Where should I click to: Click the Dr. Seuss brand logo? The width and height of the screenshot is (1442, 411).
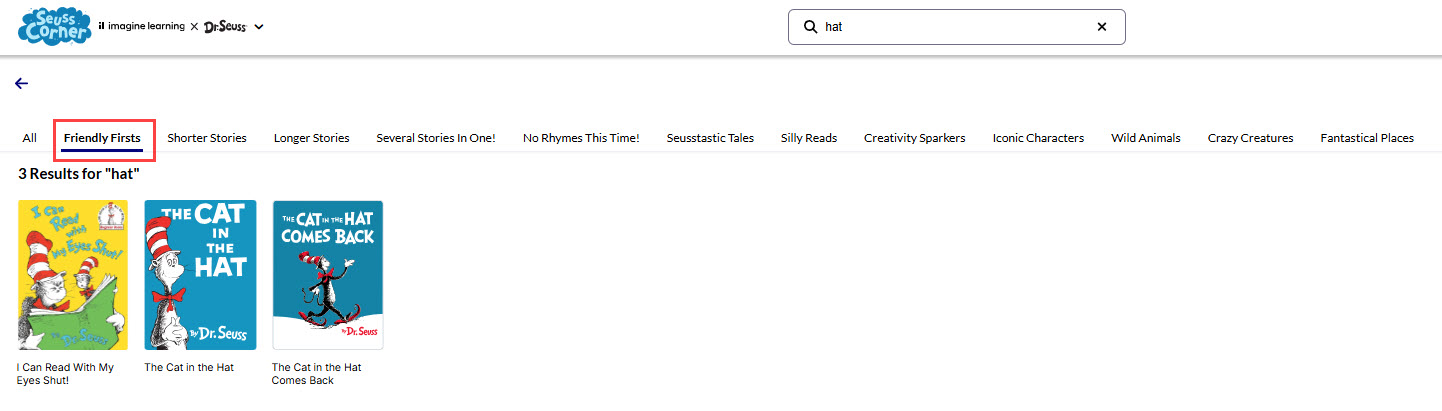point(225,27)
